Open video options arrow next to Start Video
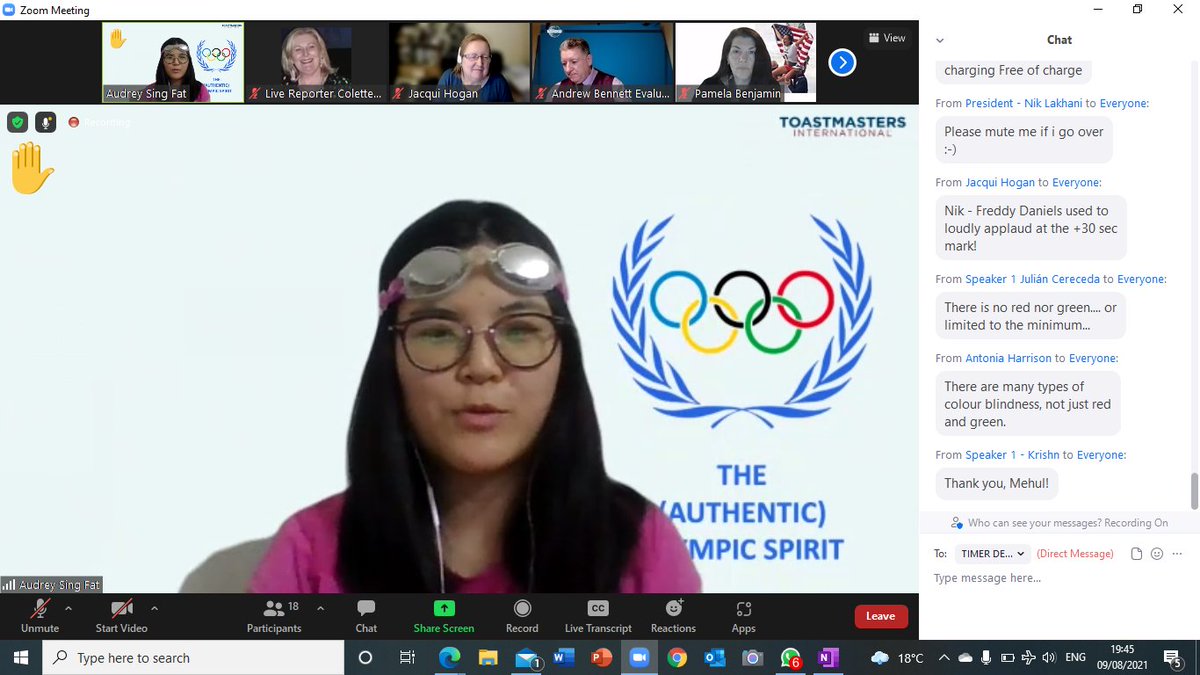1200x675 pixels. coord(154,607)
